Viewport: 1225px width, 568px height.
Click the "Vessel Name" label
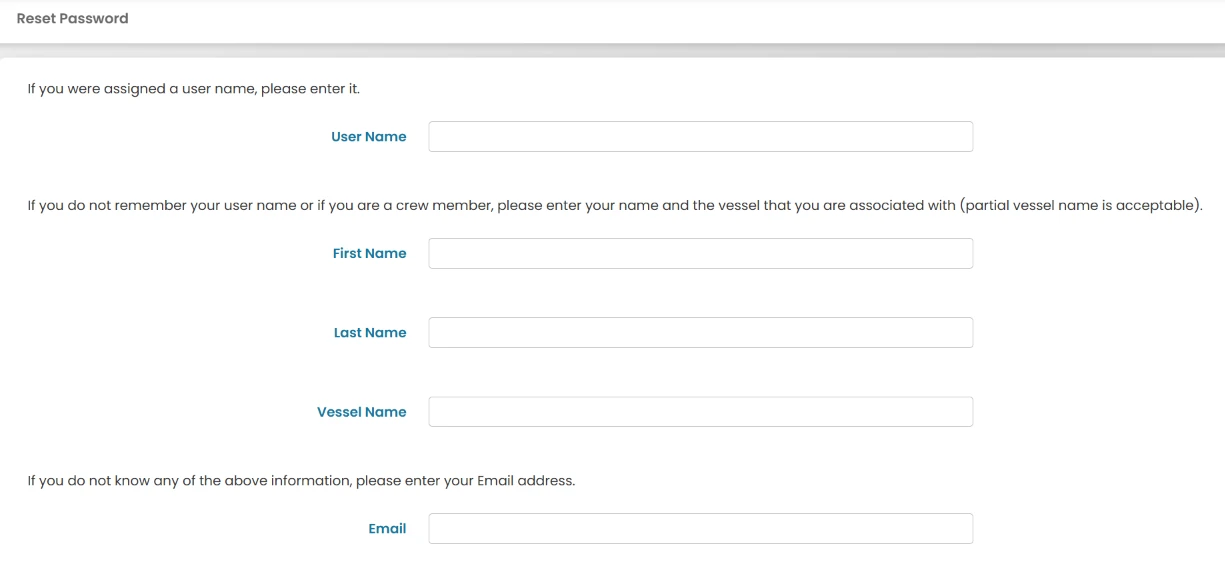pyautogui.click(x=362, y=412)
